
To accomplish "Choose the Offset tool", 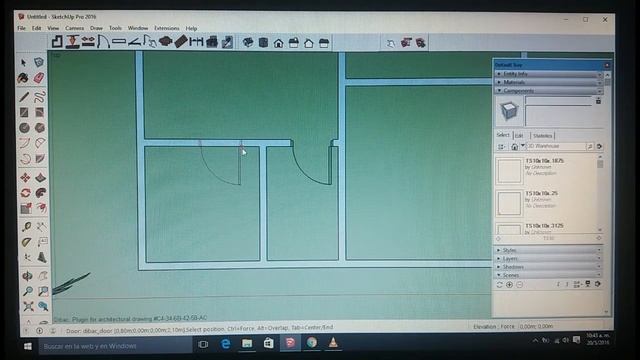I will pos(41,208).
